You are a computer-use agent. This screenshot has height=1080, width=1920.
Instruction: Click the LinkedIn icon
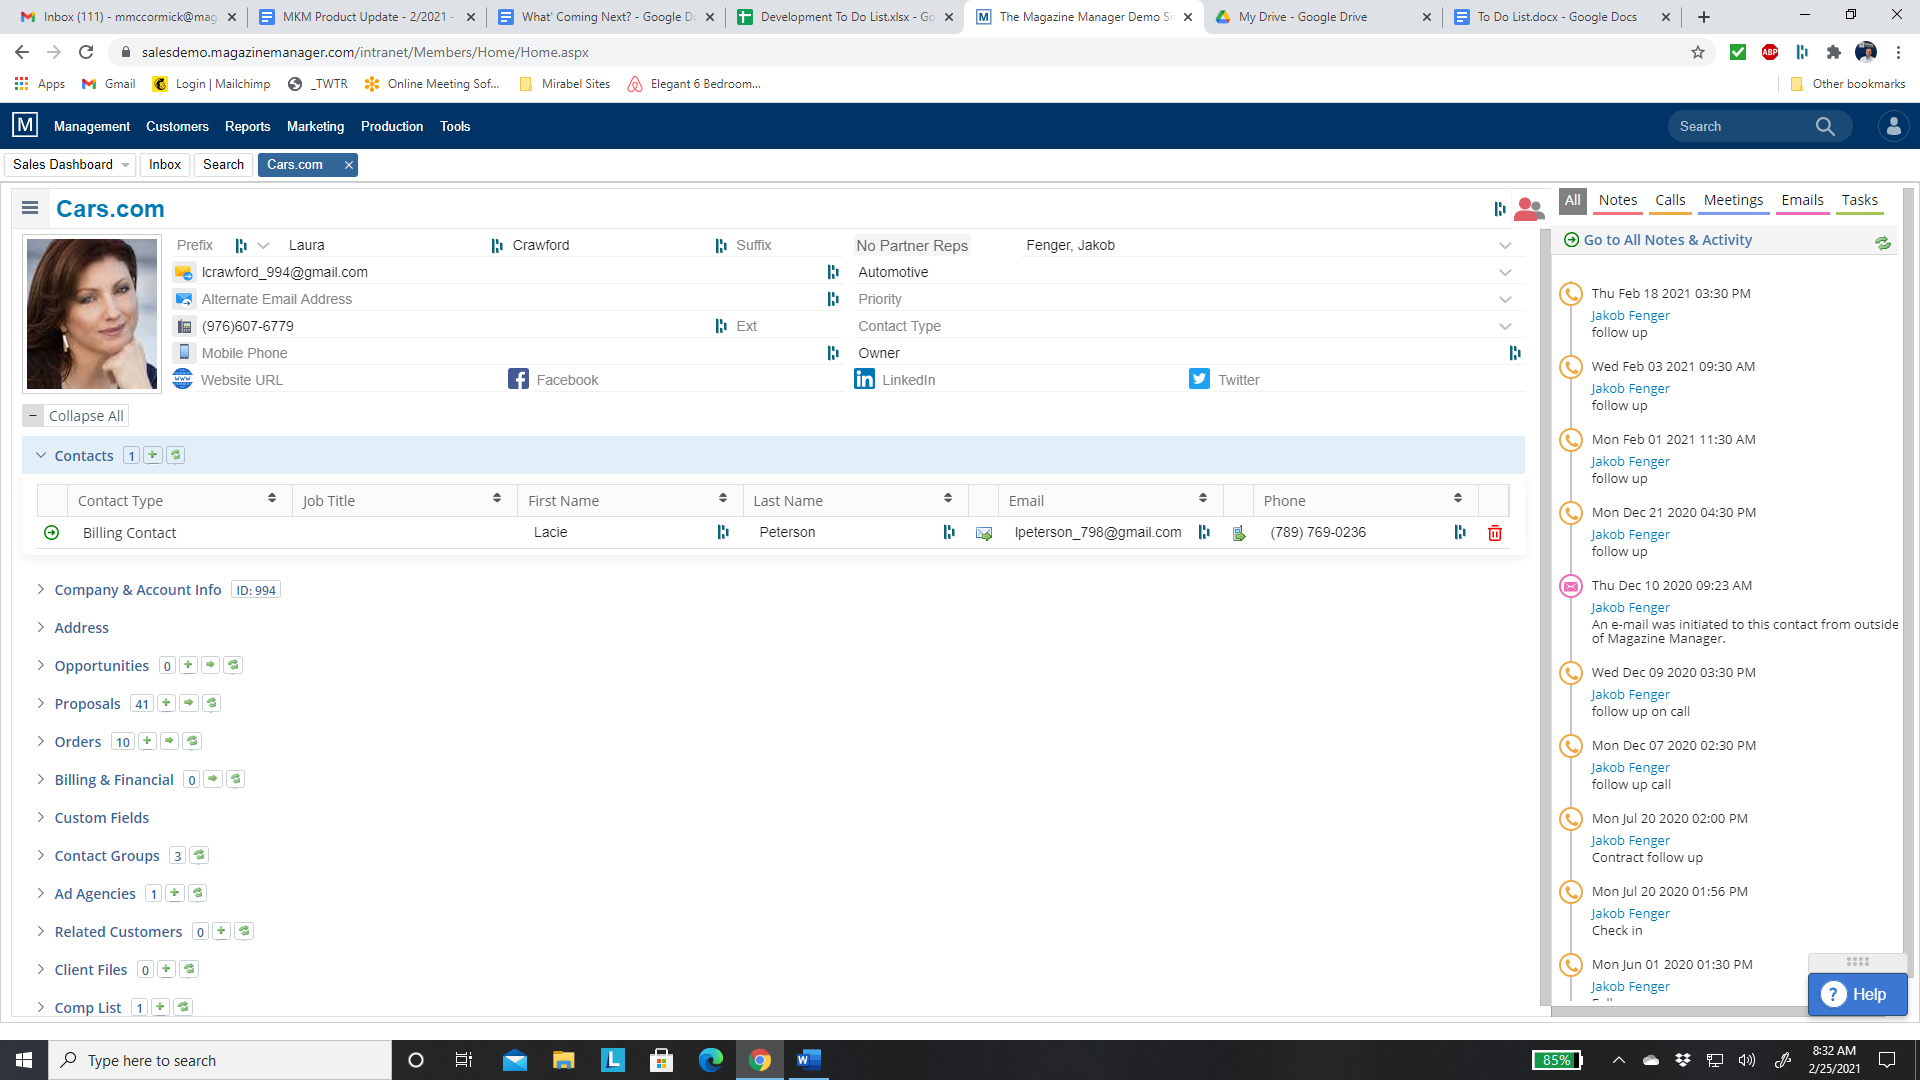pyautogui.click(x=864, y=379)
